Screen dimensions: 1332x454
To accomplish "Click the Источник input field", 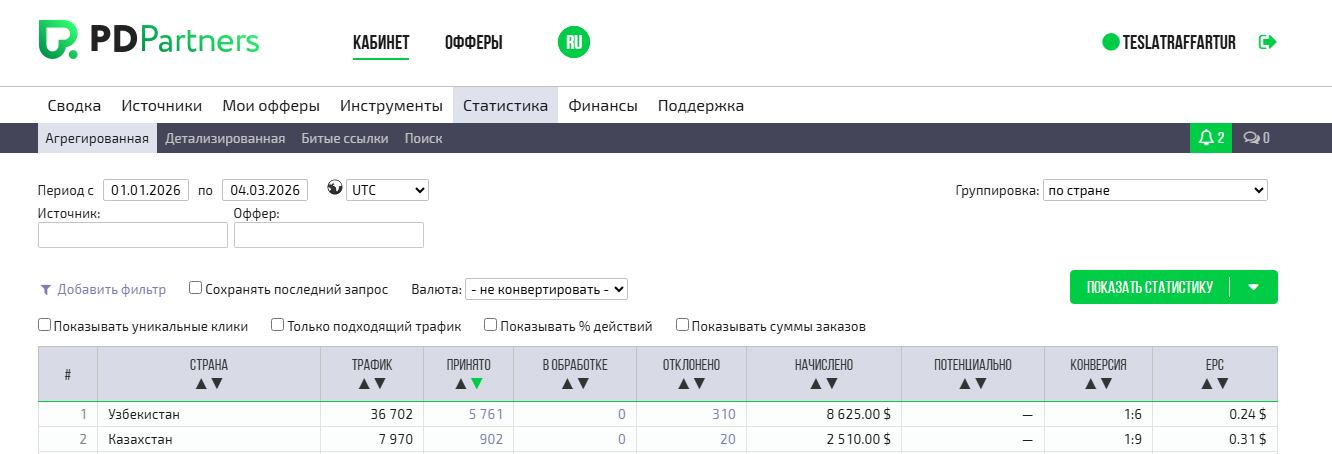I will [133, 235].
